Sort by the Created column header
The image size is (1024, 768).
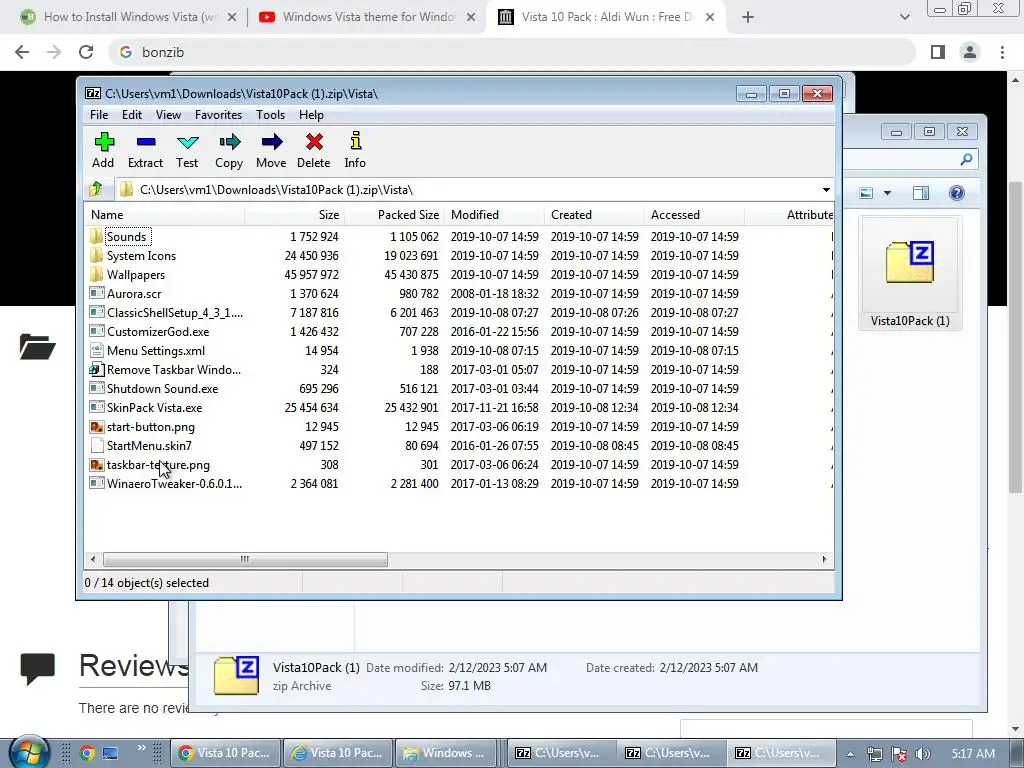(594, 215)
